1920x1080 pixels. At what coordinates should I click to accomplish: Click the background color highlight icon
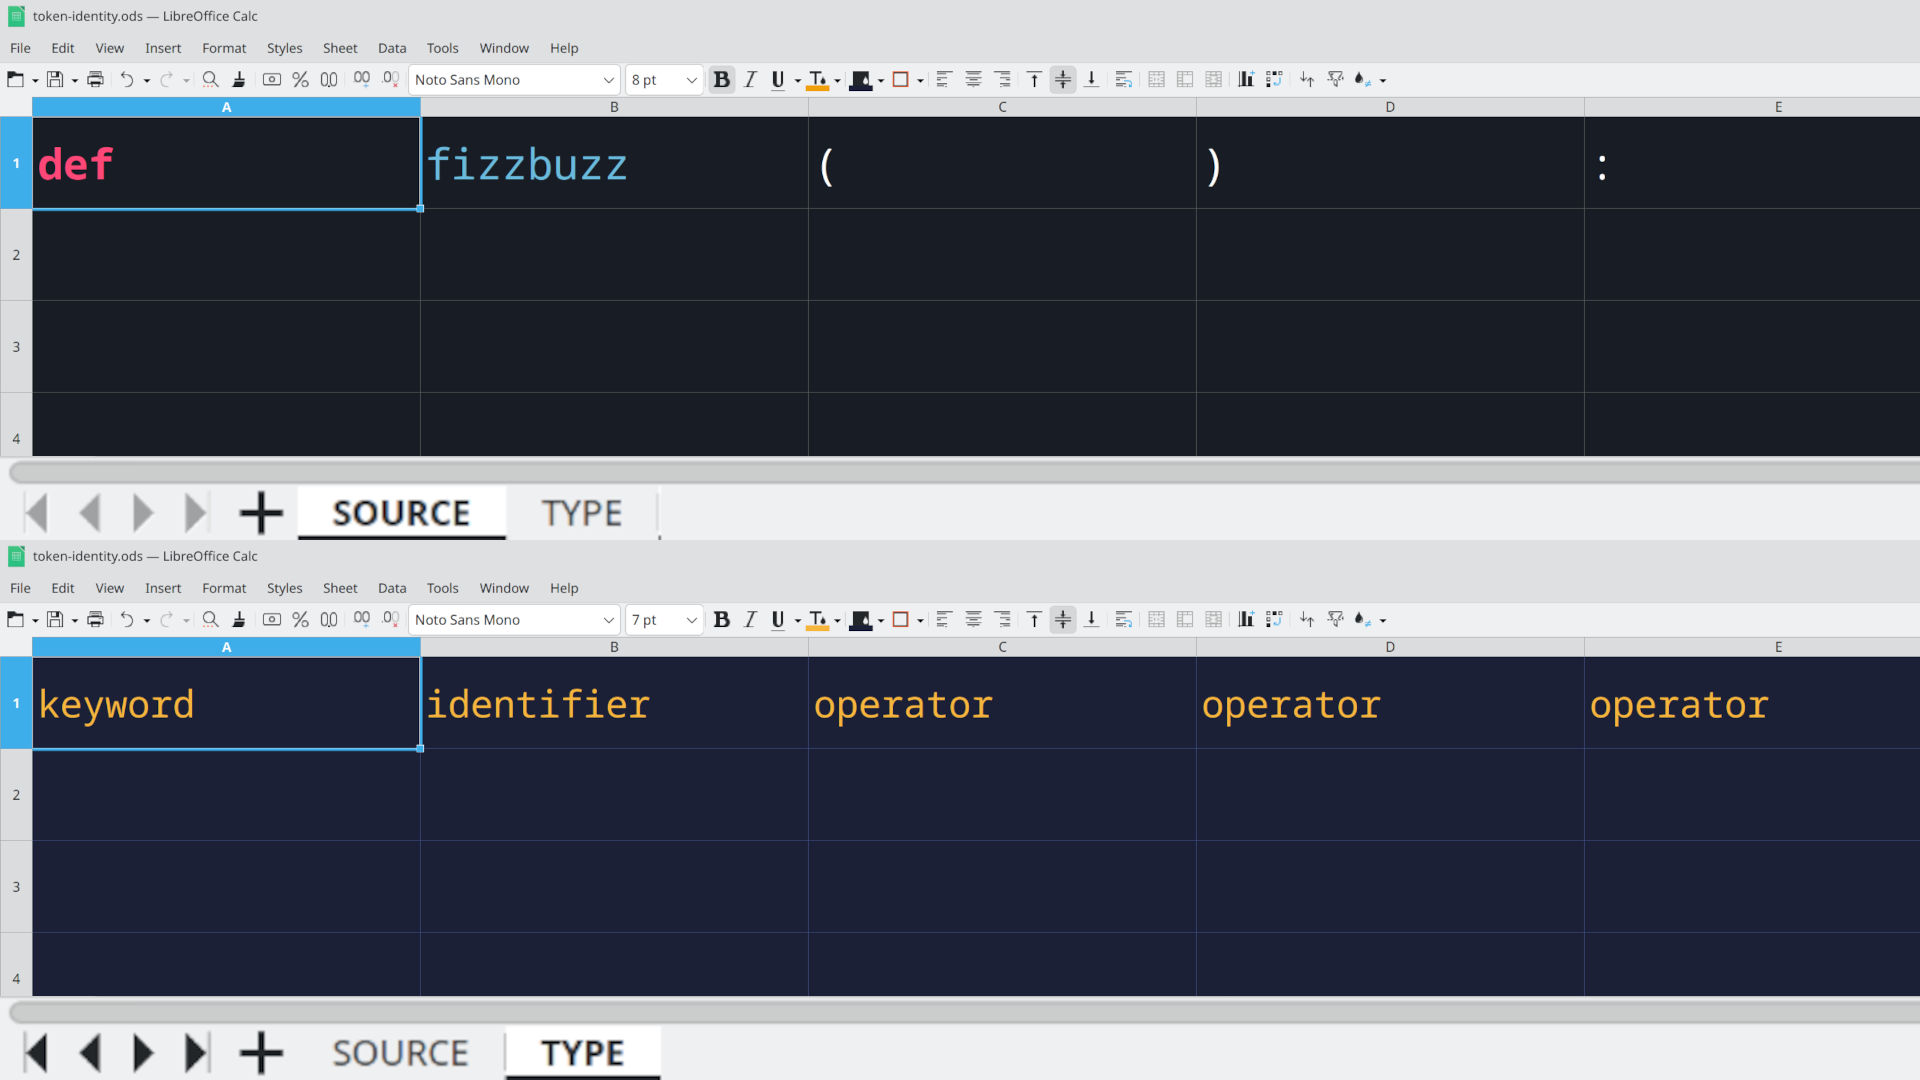(x=858, y=80)
